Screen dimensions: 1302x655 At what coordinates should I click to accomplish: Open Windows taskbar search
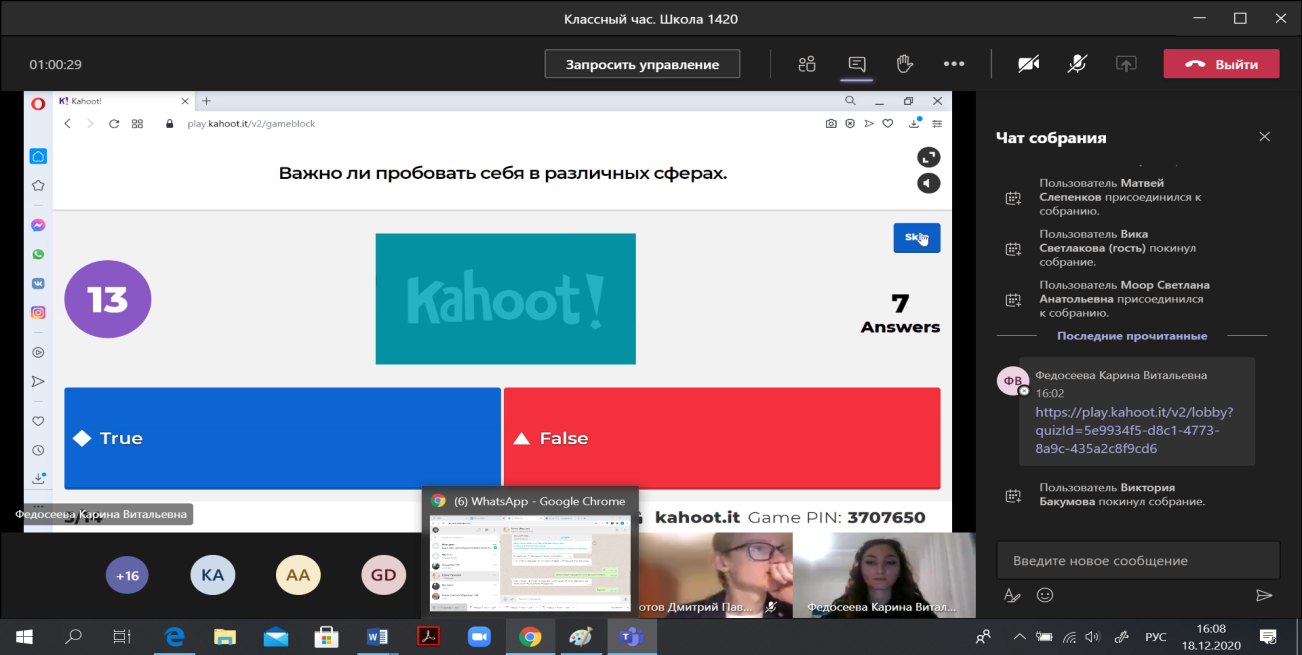(x=73, y=635)
